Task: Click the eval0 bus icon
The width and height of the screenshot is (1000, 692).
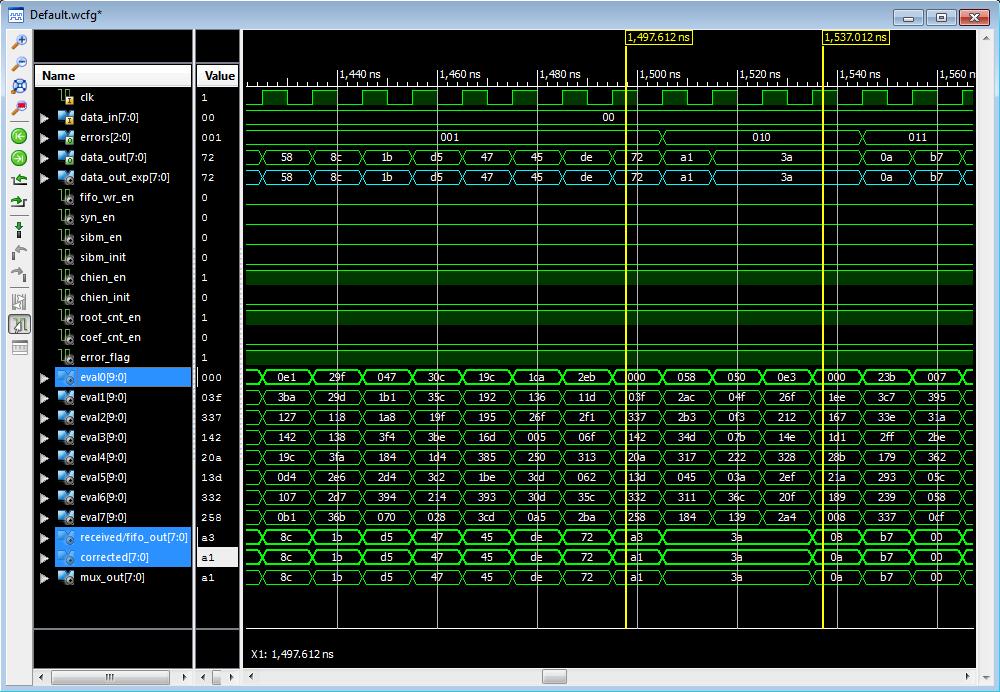Action: click(x=66, y=378)
